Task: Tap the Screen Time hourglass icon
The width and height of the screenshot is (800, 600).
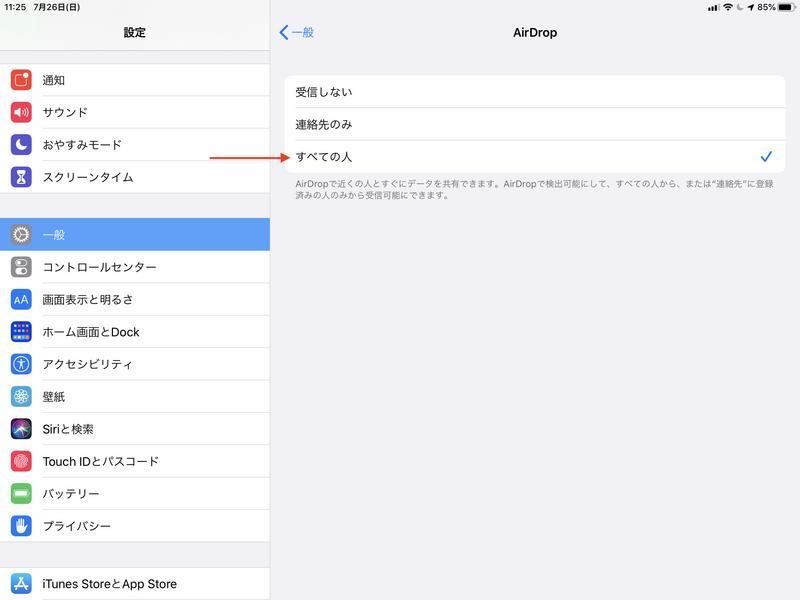Action: (21, 177)
